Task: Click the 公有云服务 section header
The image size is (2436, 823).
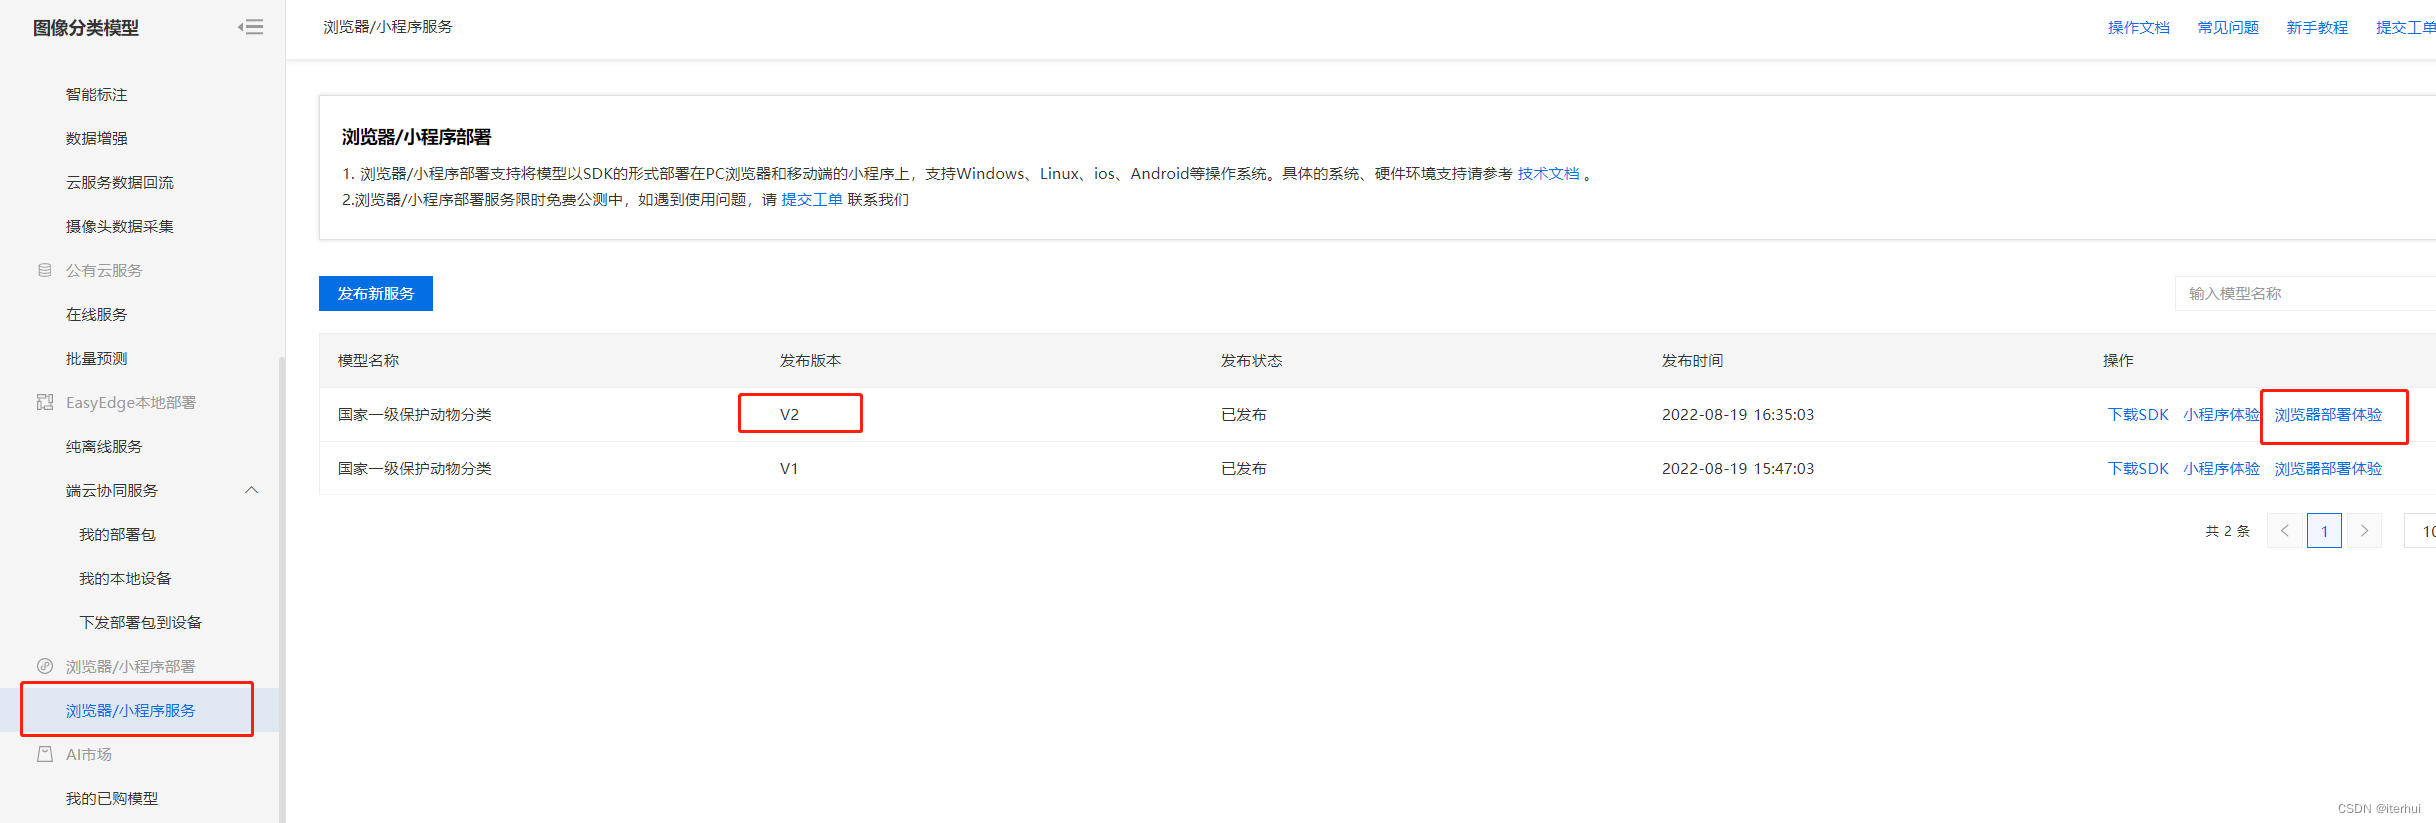Action: 104,270
